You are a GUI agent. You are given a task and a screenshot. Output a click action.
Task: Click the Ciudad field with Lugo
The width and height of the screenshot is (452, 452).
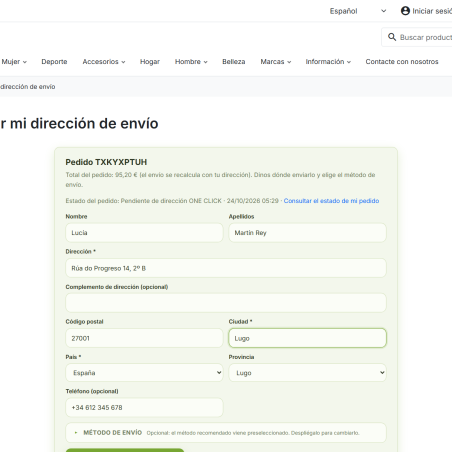[x=307, y=338]
